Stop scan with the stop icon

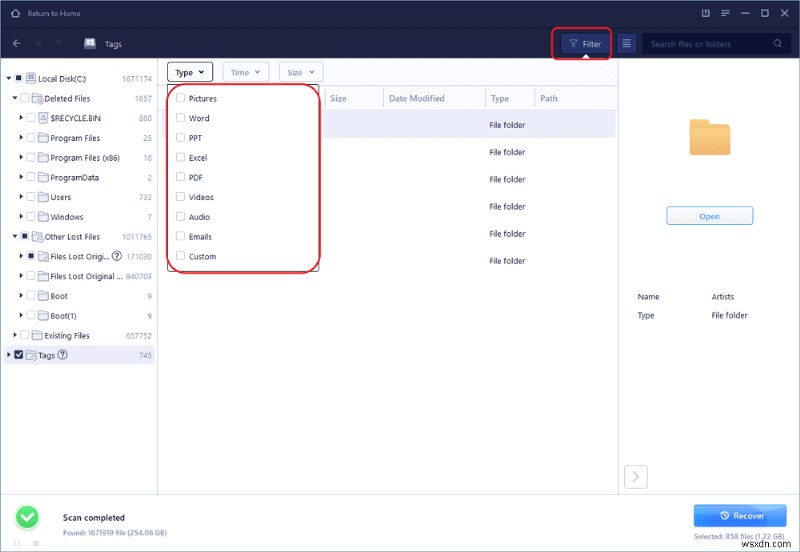[36, 543]
